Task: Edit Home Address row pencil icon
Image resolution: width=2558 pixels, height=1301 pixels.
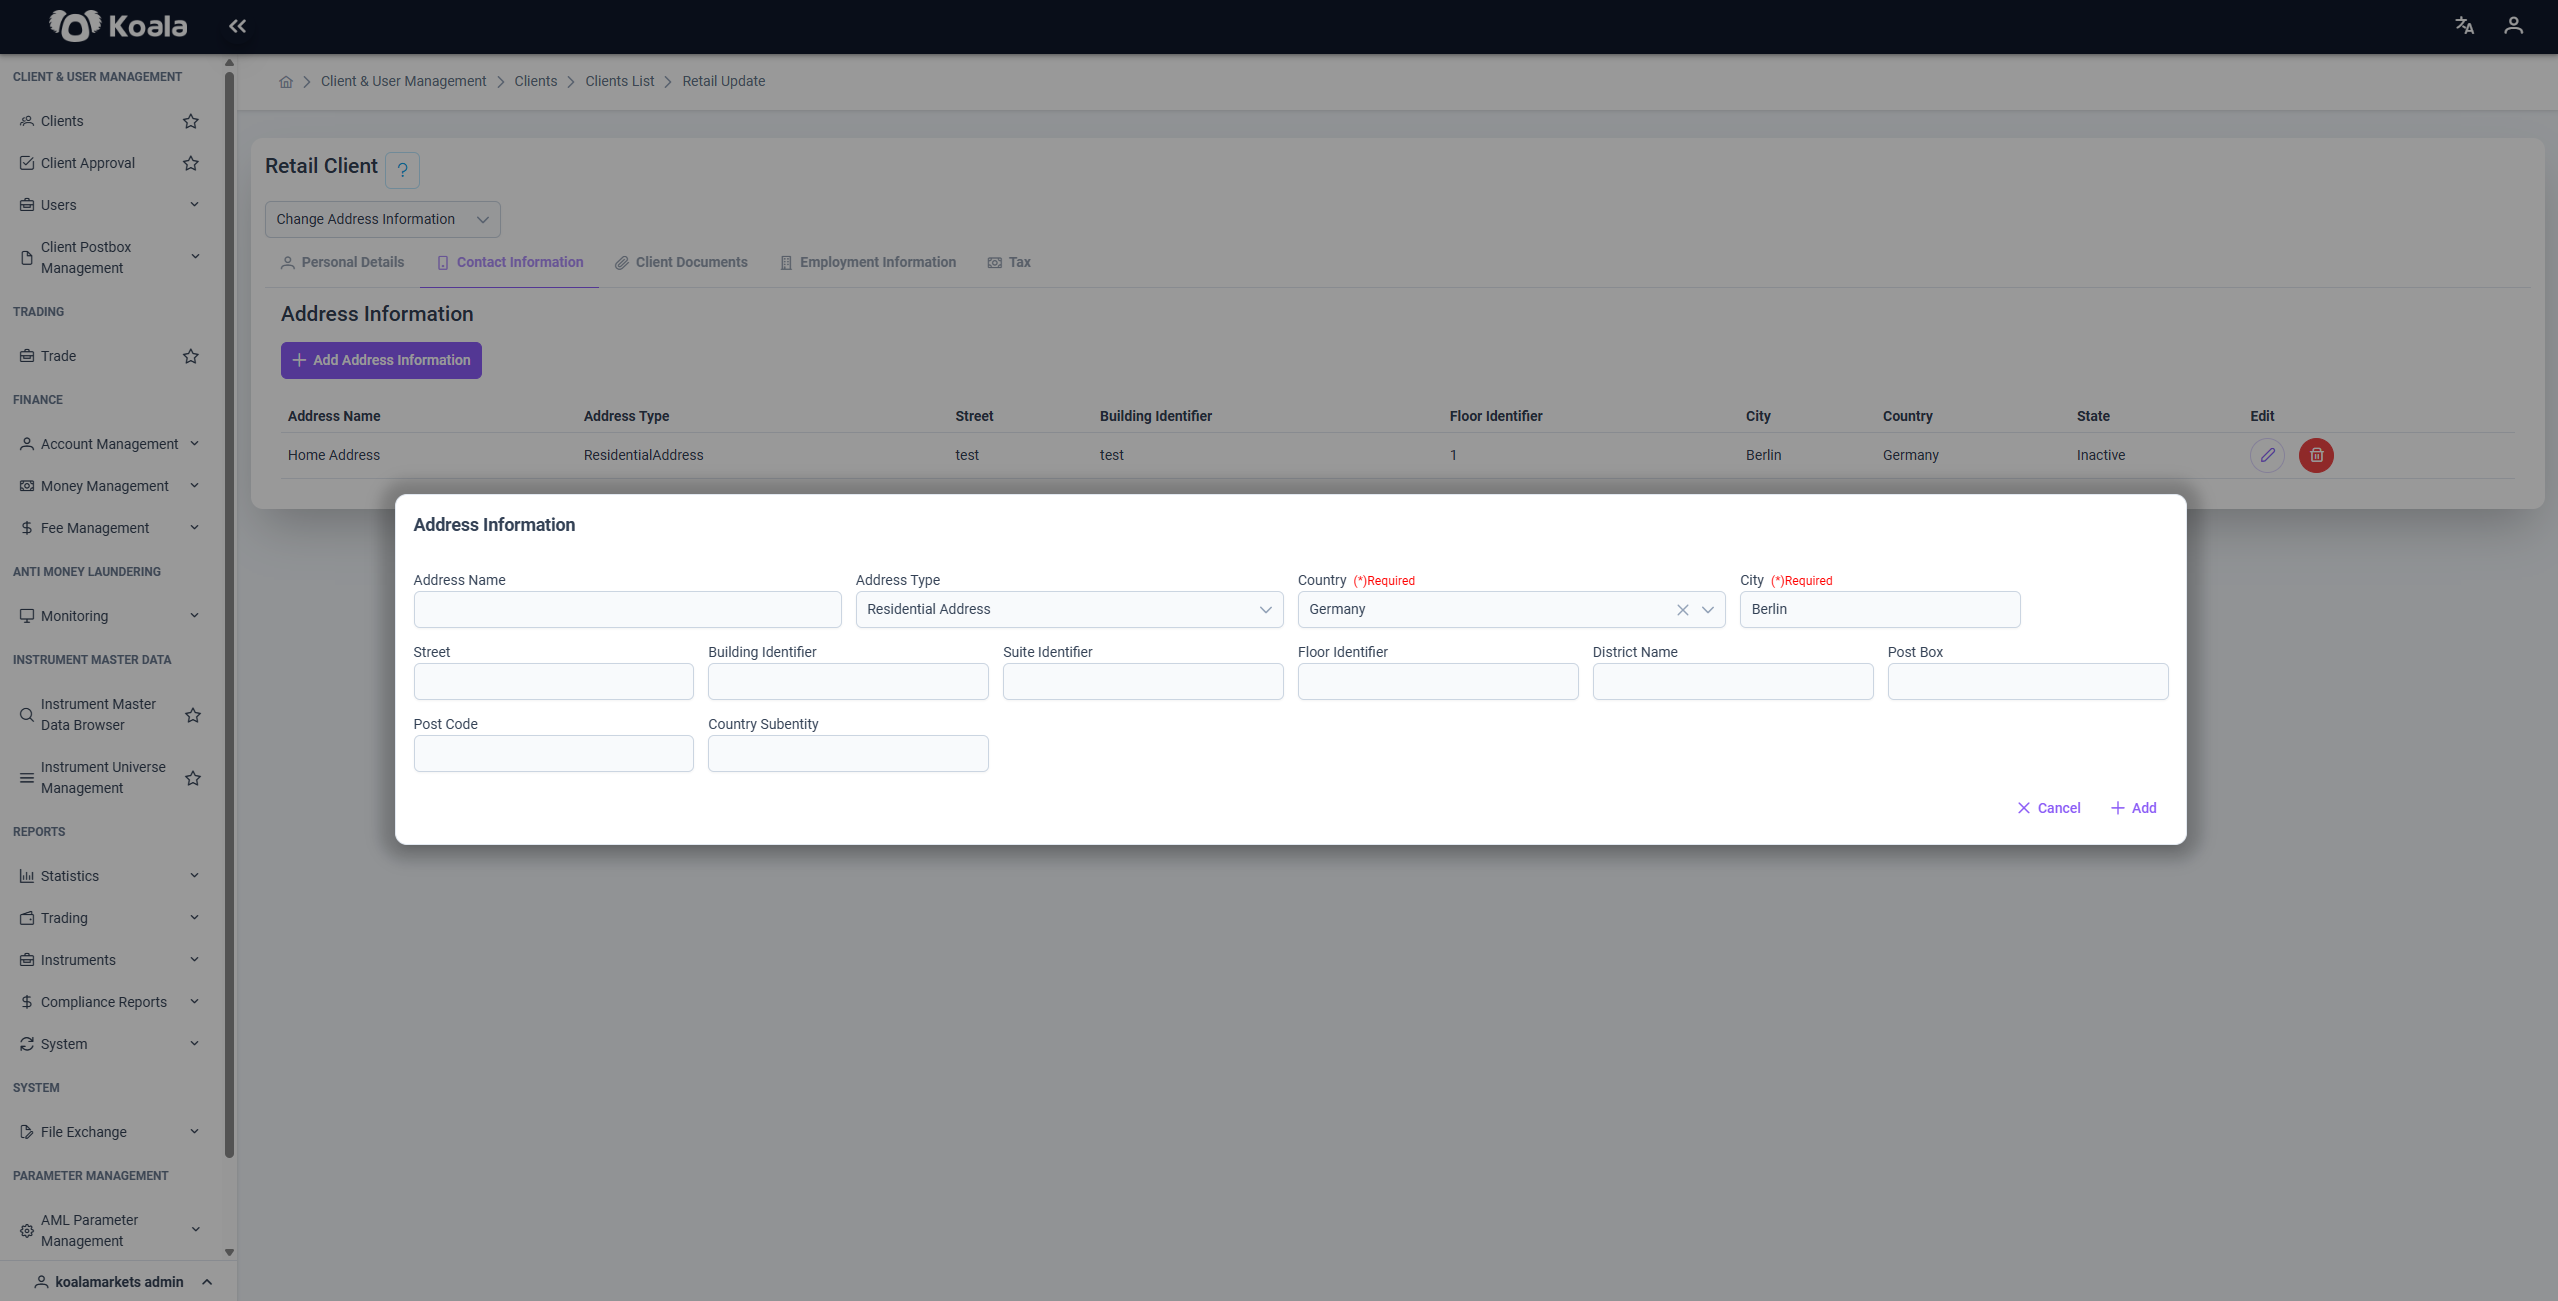Action: 2267,455
